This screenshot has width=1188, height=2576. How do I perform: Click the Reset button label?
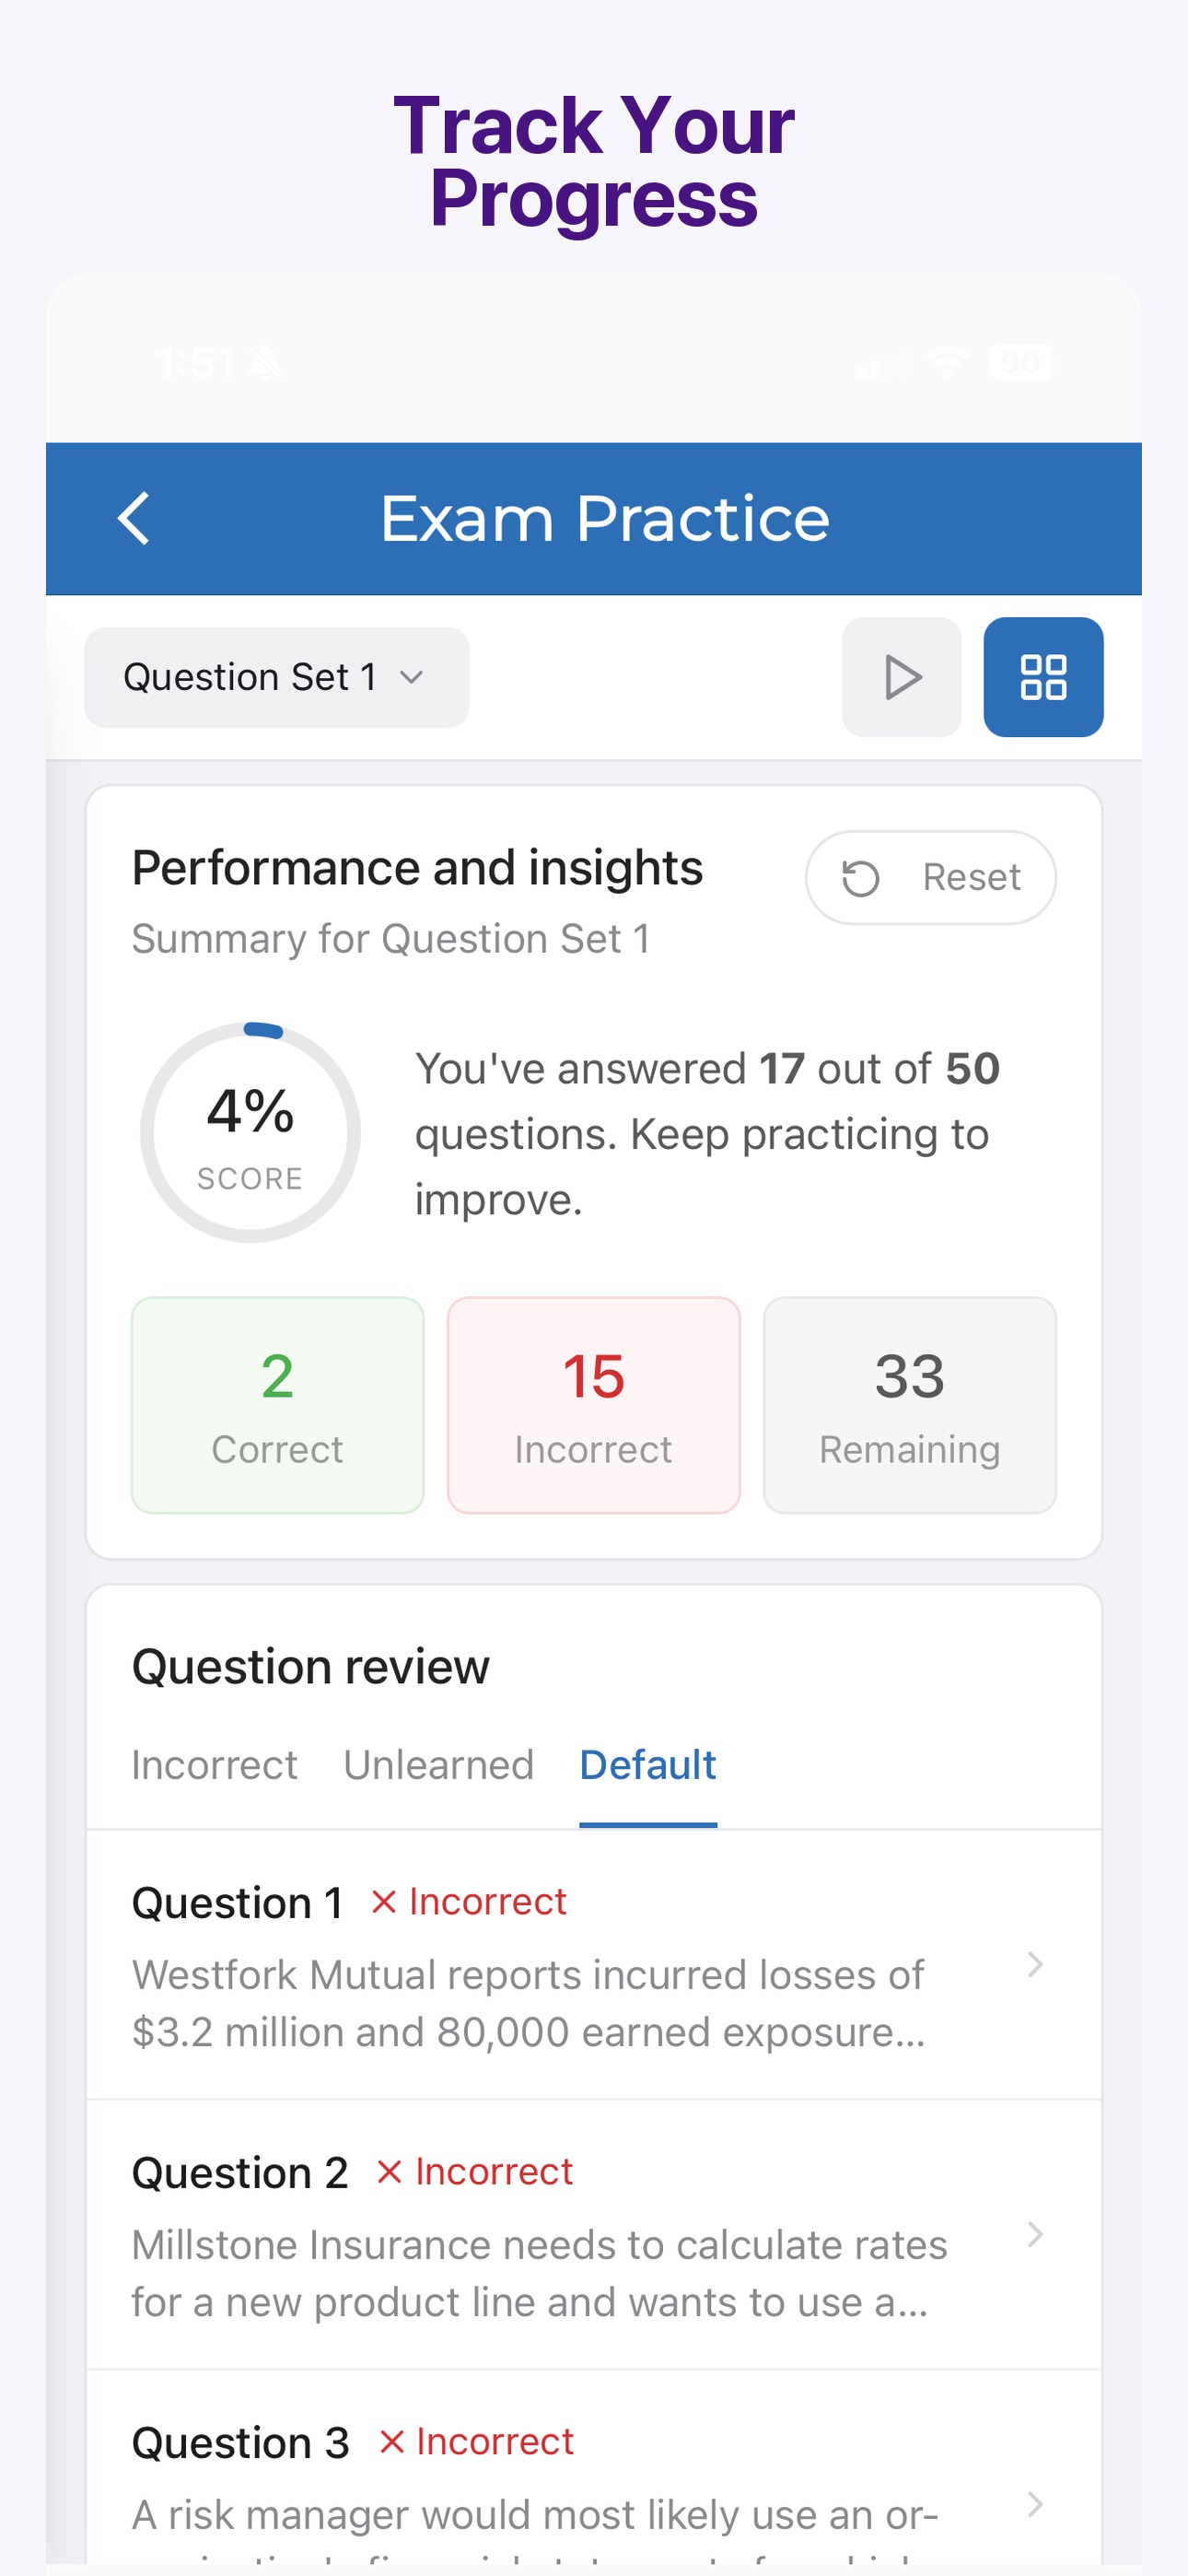[970, 877]
